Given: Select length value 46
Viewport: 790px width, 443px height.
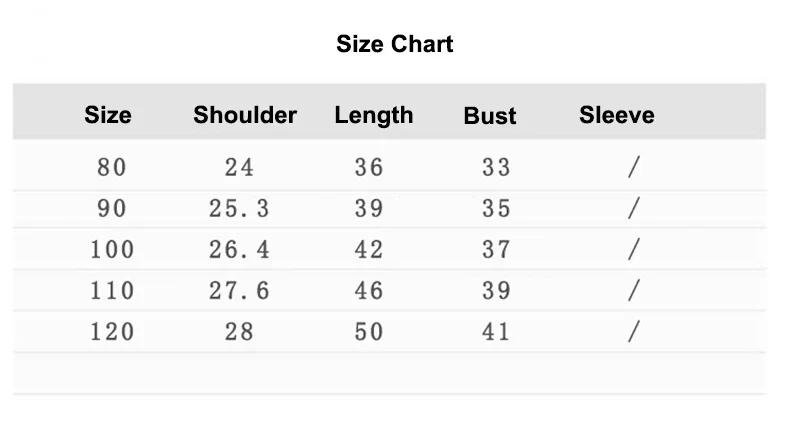Looking at the screenshot, I should pyautogui.click(x=369, y=290).
